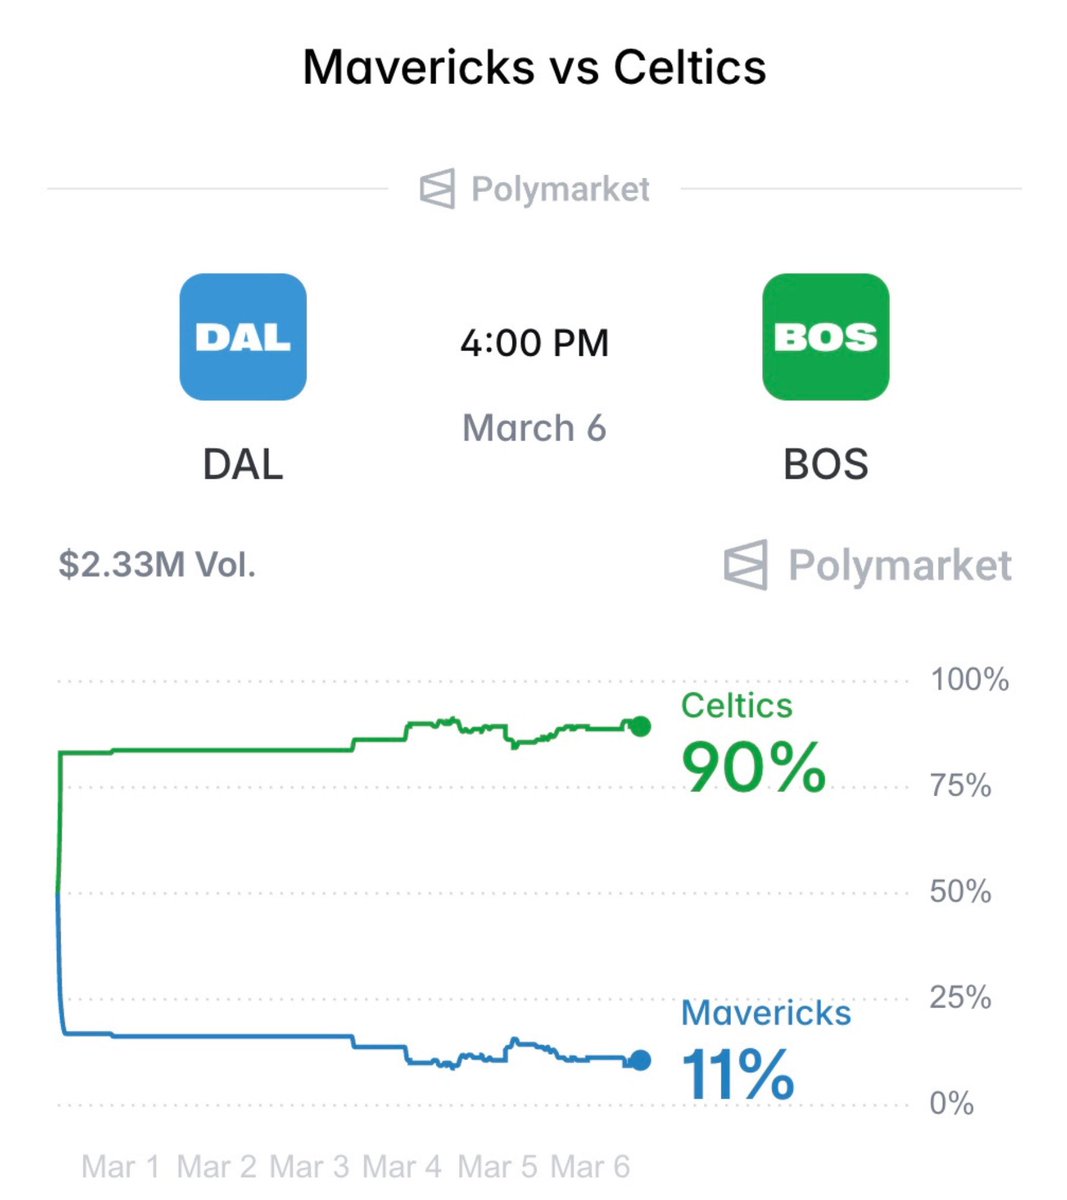Click the 50% gridline axis label
The height and width of the screenshot is (1200, 1067).
pos(960,891)
